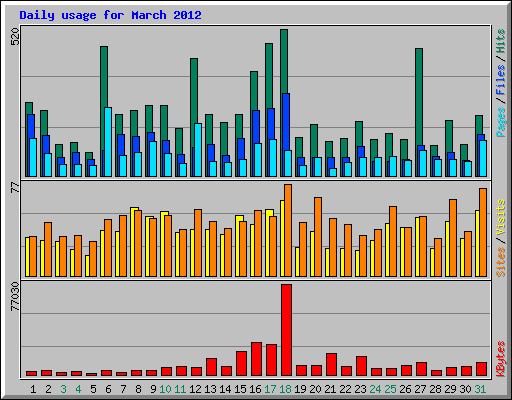The height and width of the screenshot is (400, 512).
Task: Click day label 8 on the axis
Action: pos(138,389)
